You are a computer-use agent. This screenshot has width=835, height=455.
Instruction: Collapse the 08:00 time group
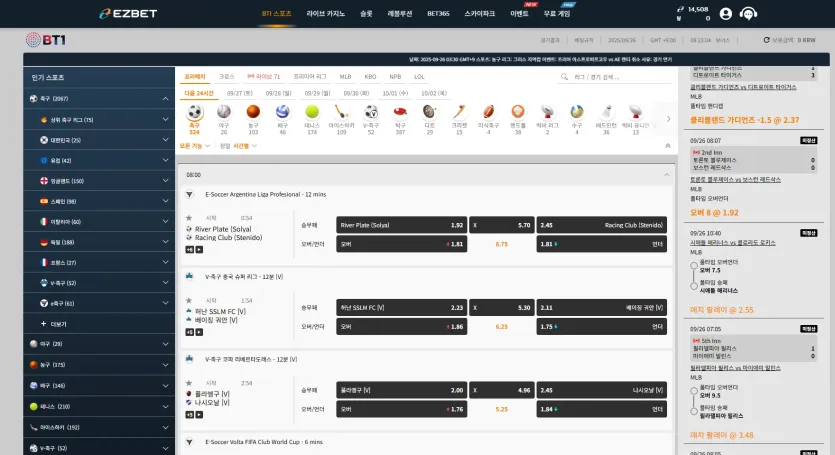coord(666,175)
